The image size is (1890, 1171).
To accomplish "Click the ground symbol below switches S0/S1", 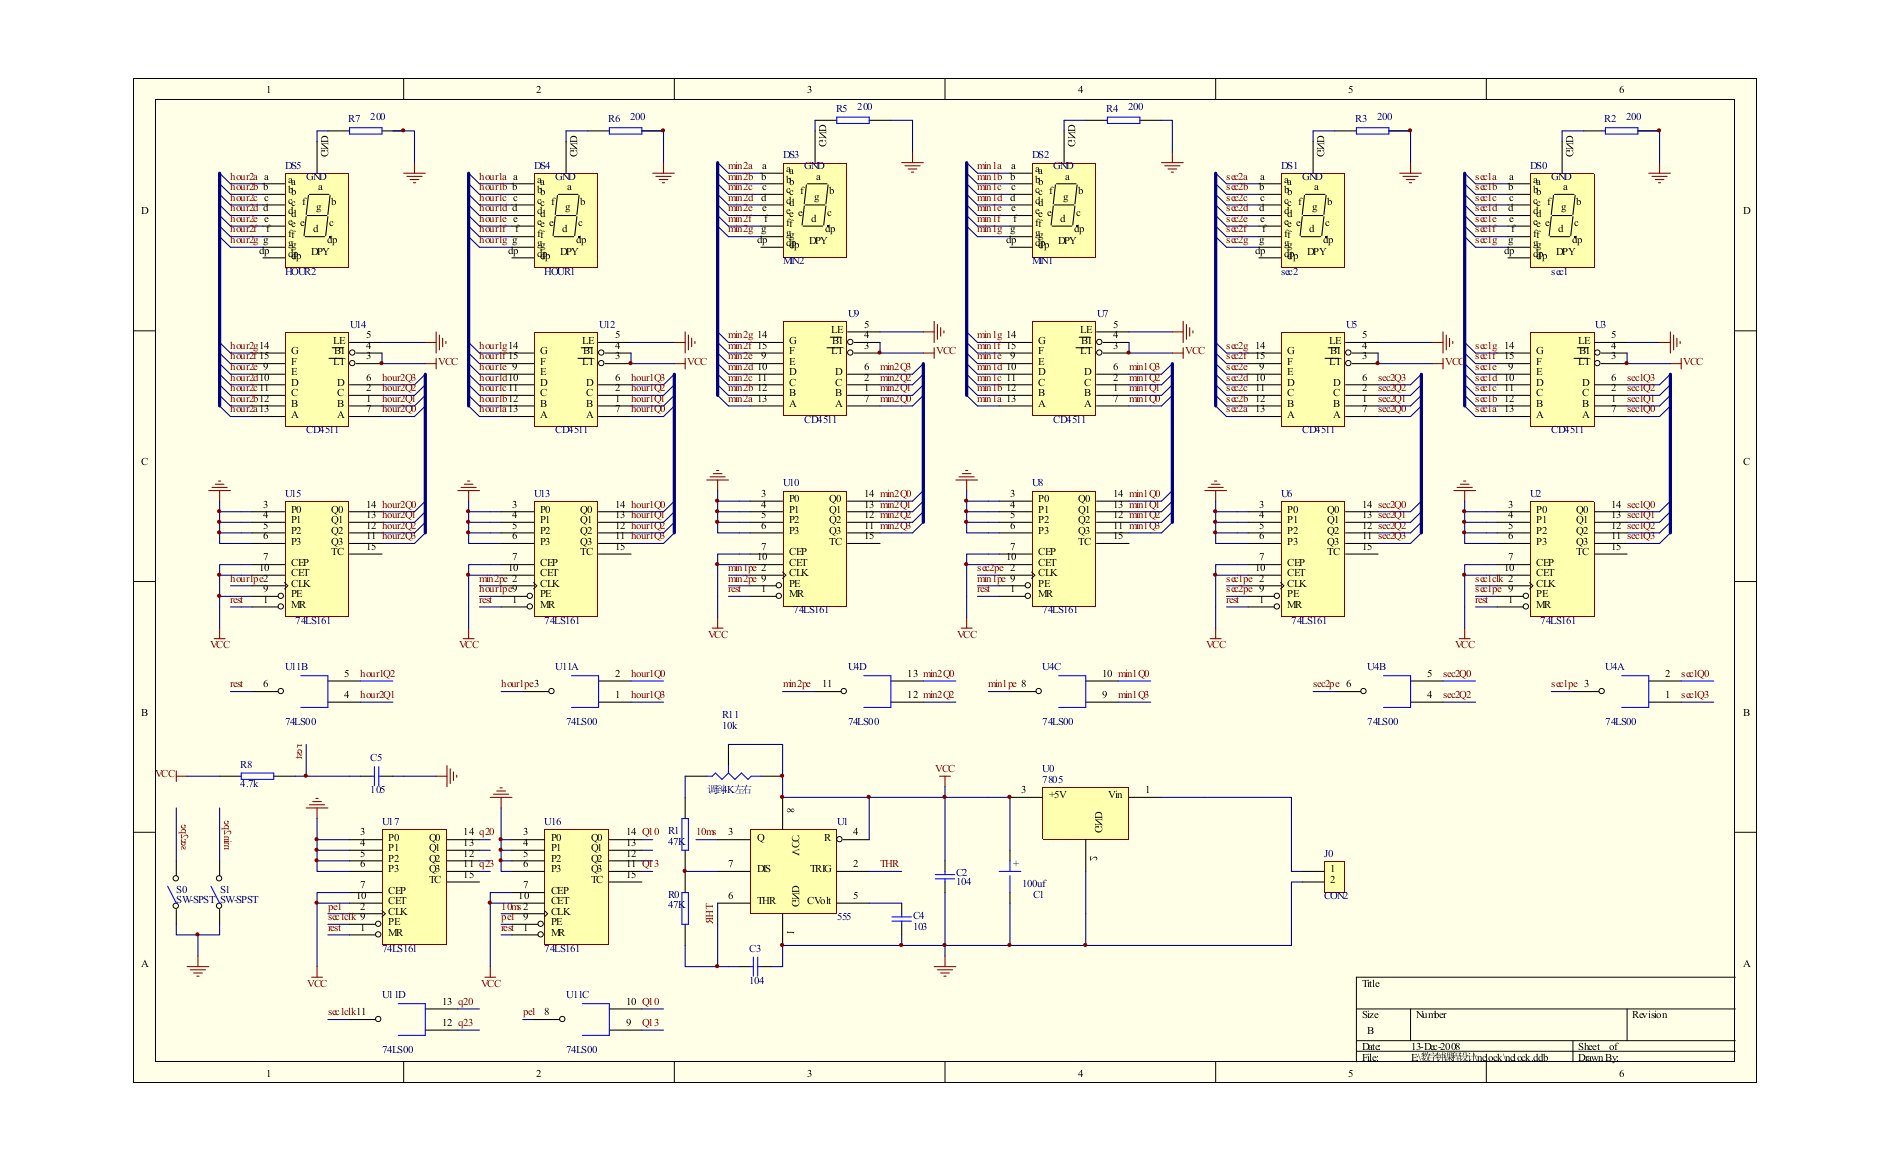I will point(198,969).
